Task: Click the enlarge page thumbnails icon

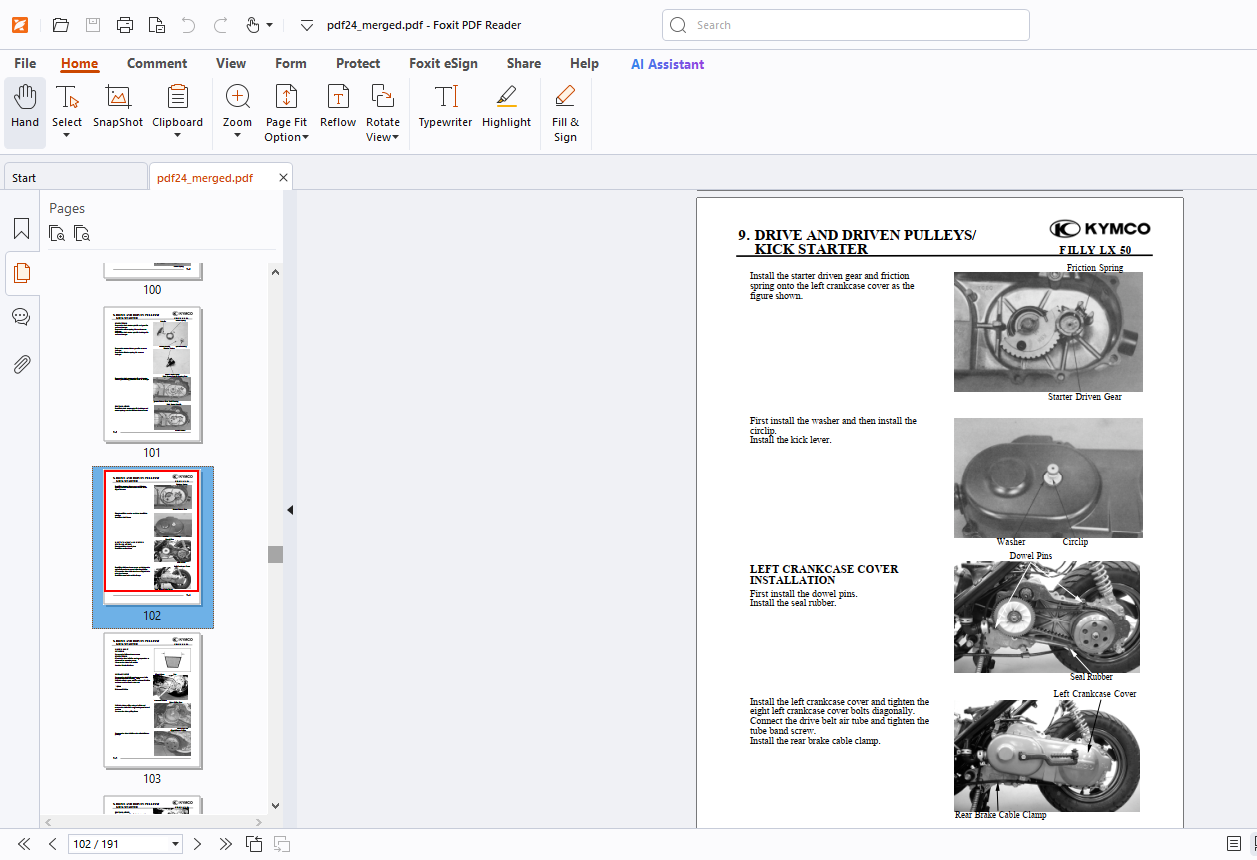Action: click(58, 234)
